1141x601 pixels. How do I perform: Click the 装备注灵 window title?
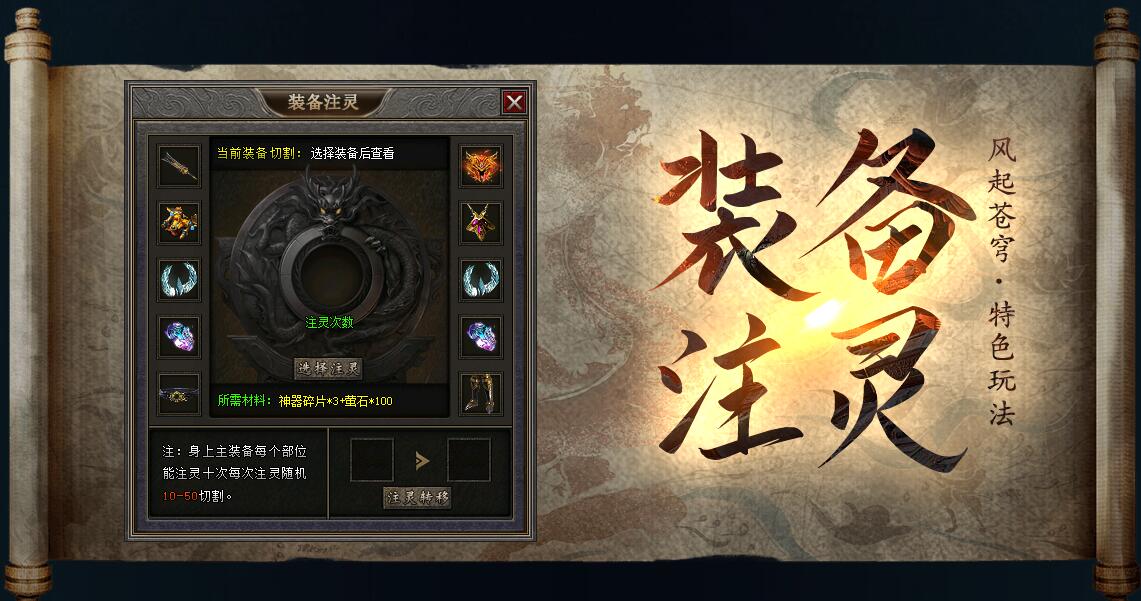[323, 102]
